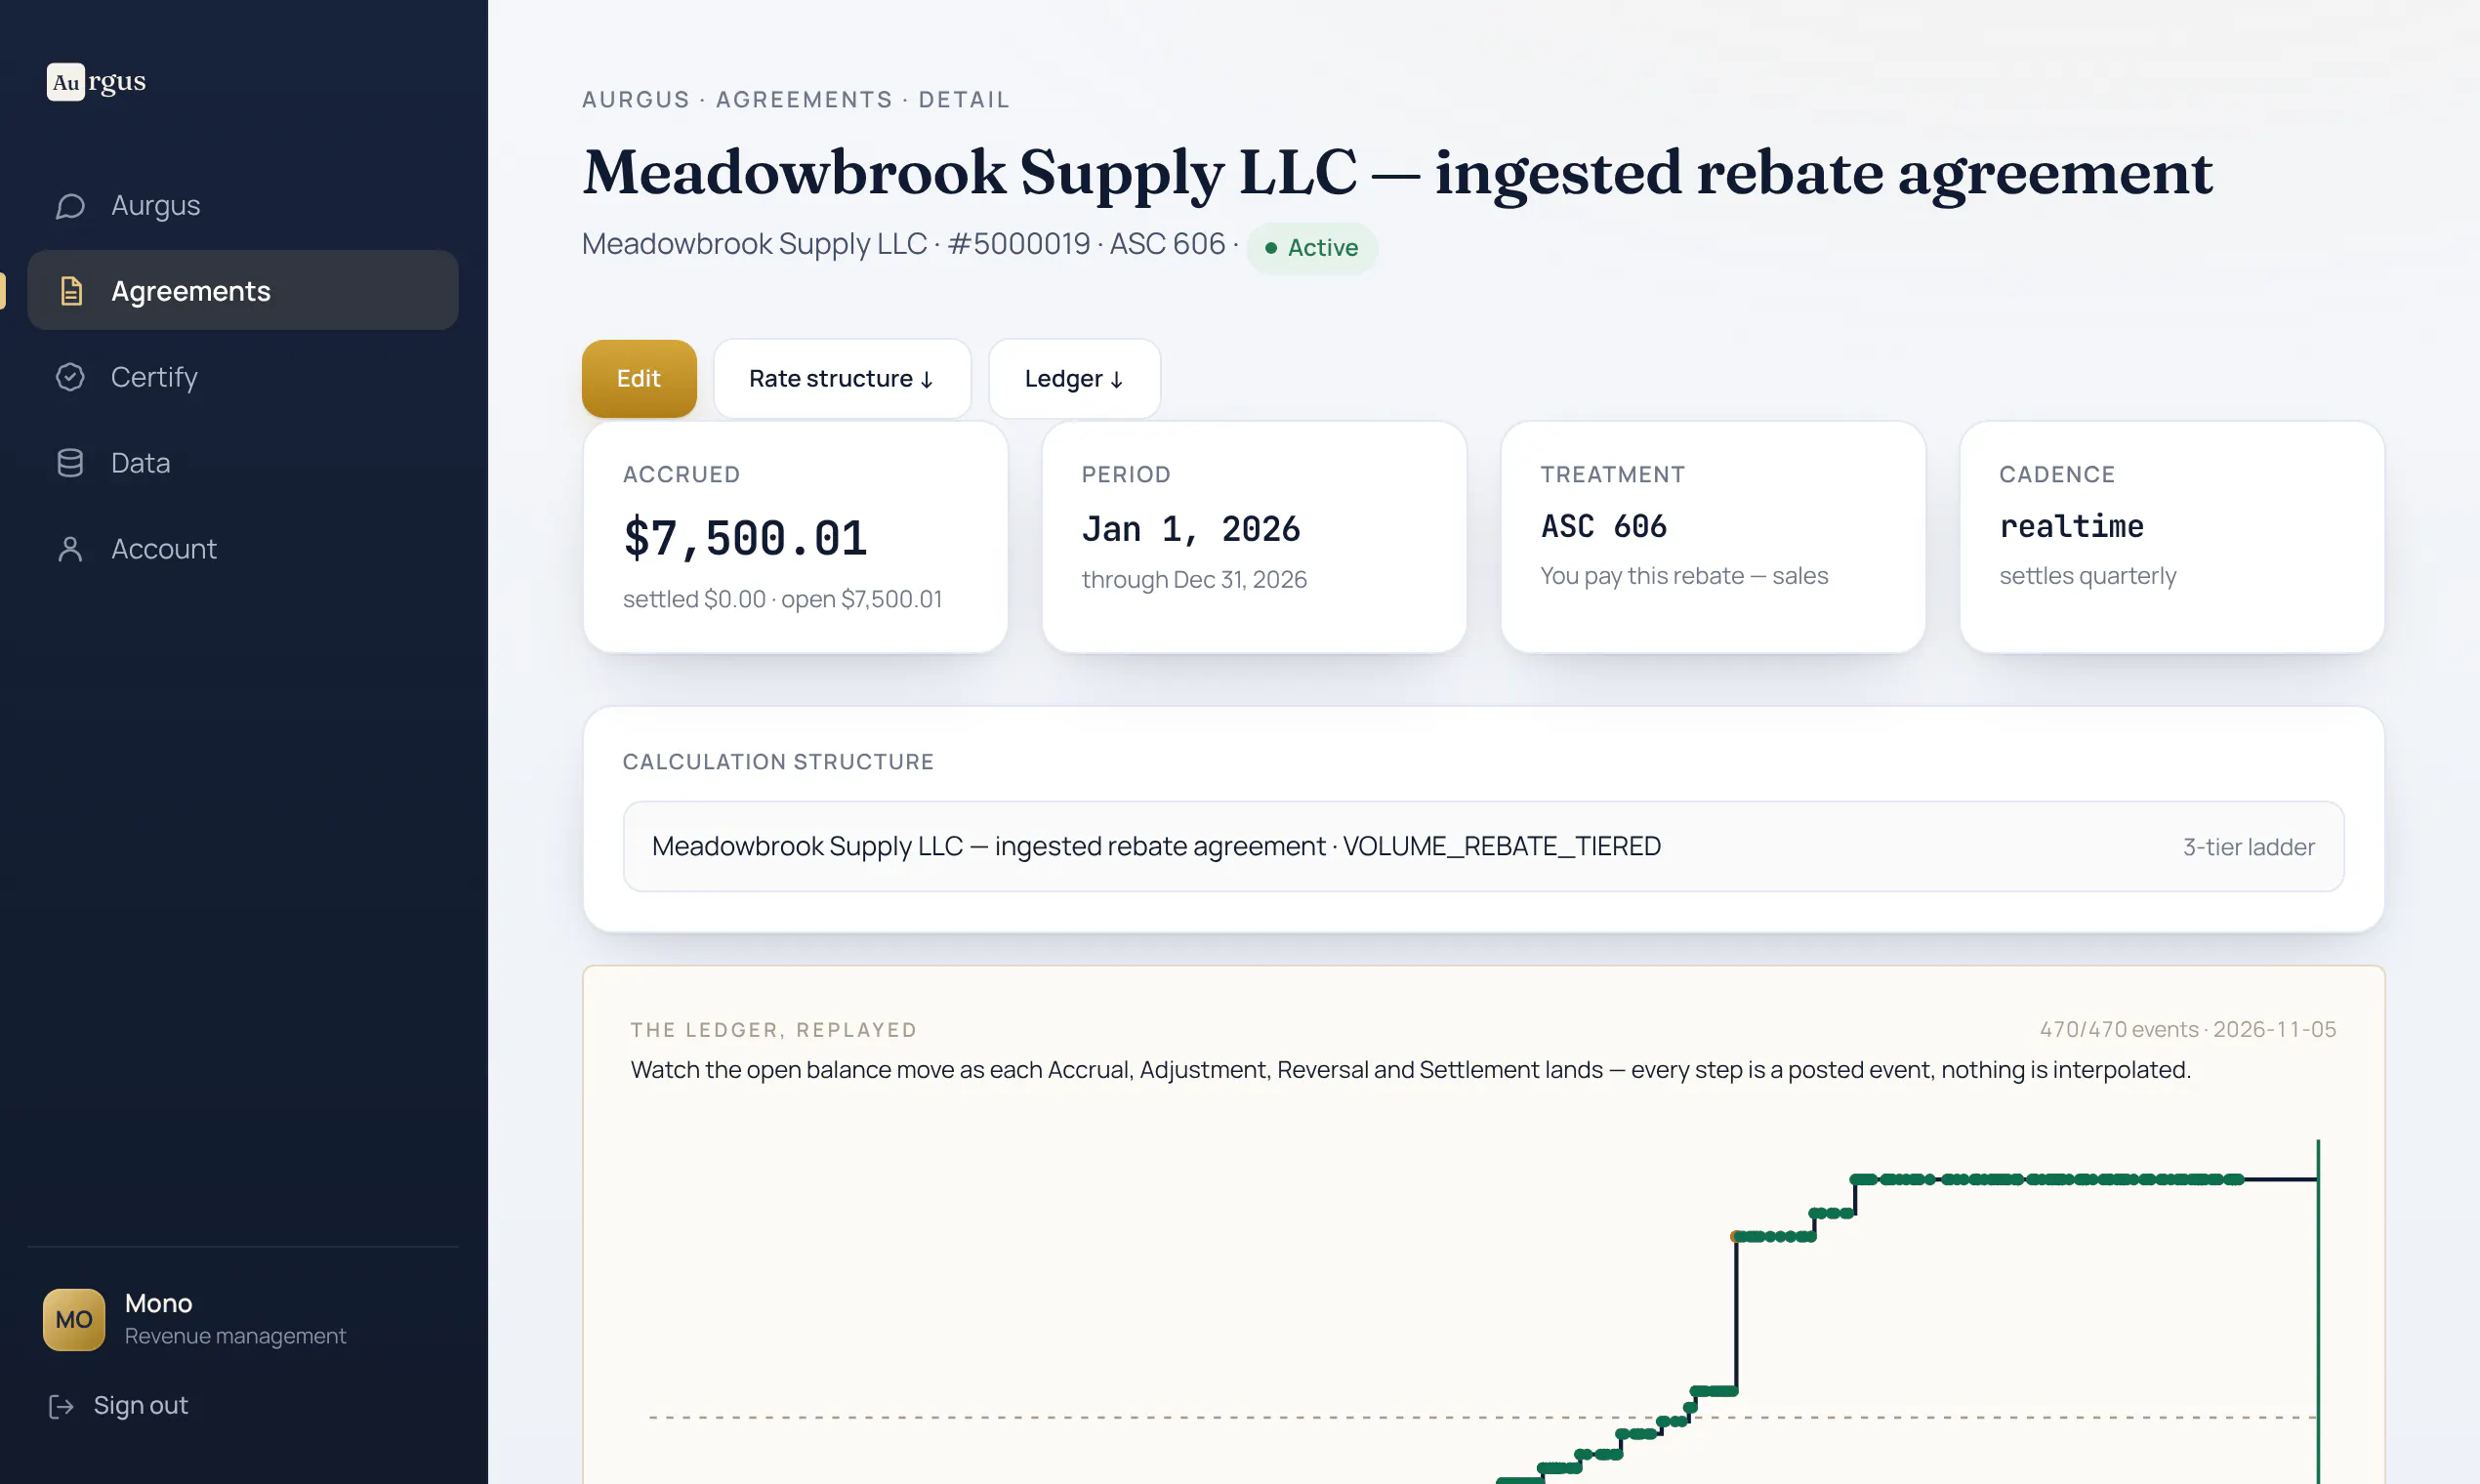
Task: Open the Account page
Action: [243, 549]
